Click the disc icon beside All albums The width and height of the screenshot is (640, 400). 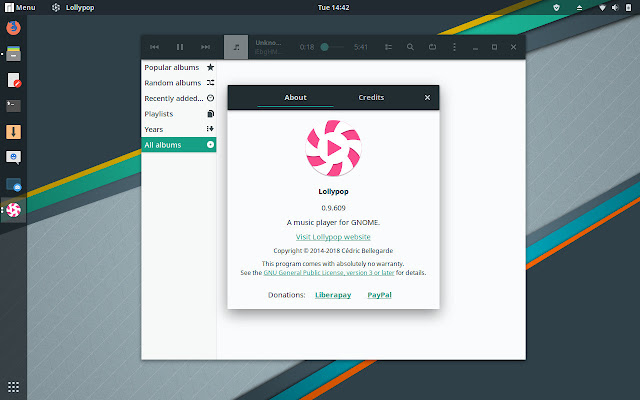click(x=210, y=144)
